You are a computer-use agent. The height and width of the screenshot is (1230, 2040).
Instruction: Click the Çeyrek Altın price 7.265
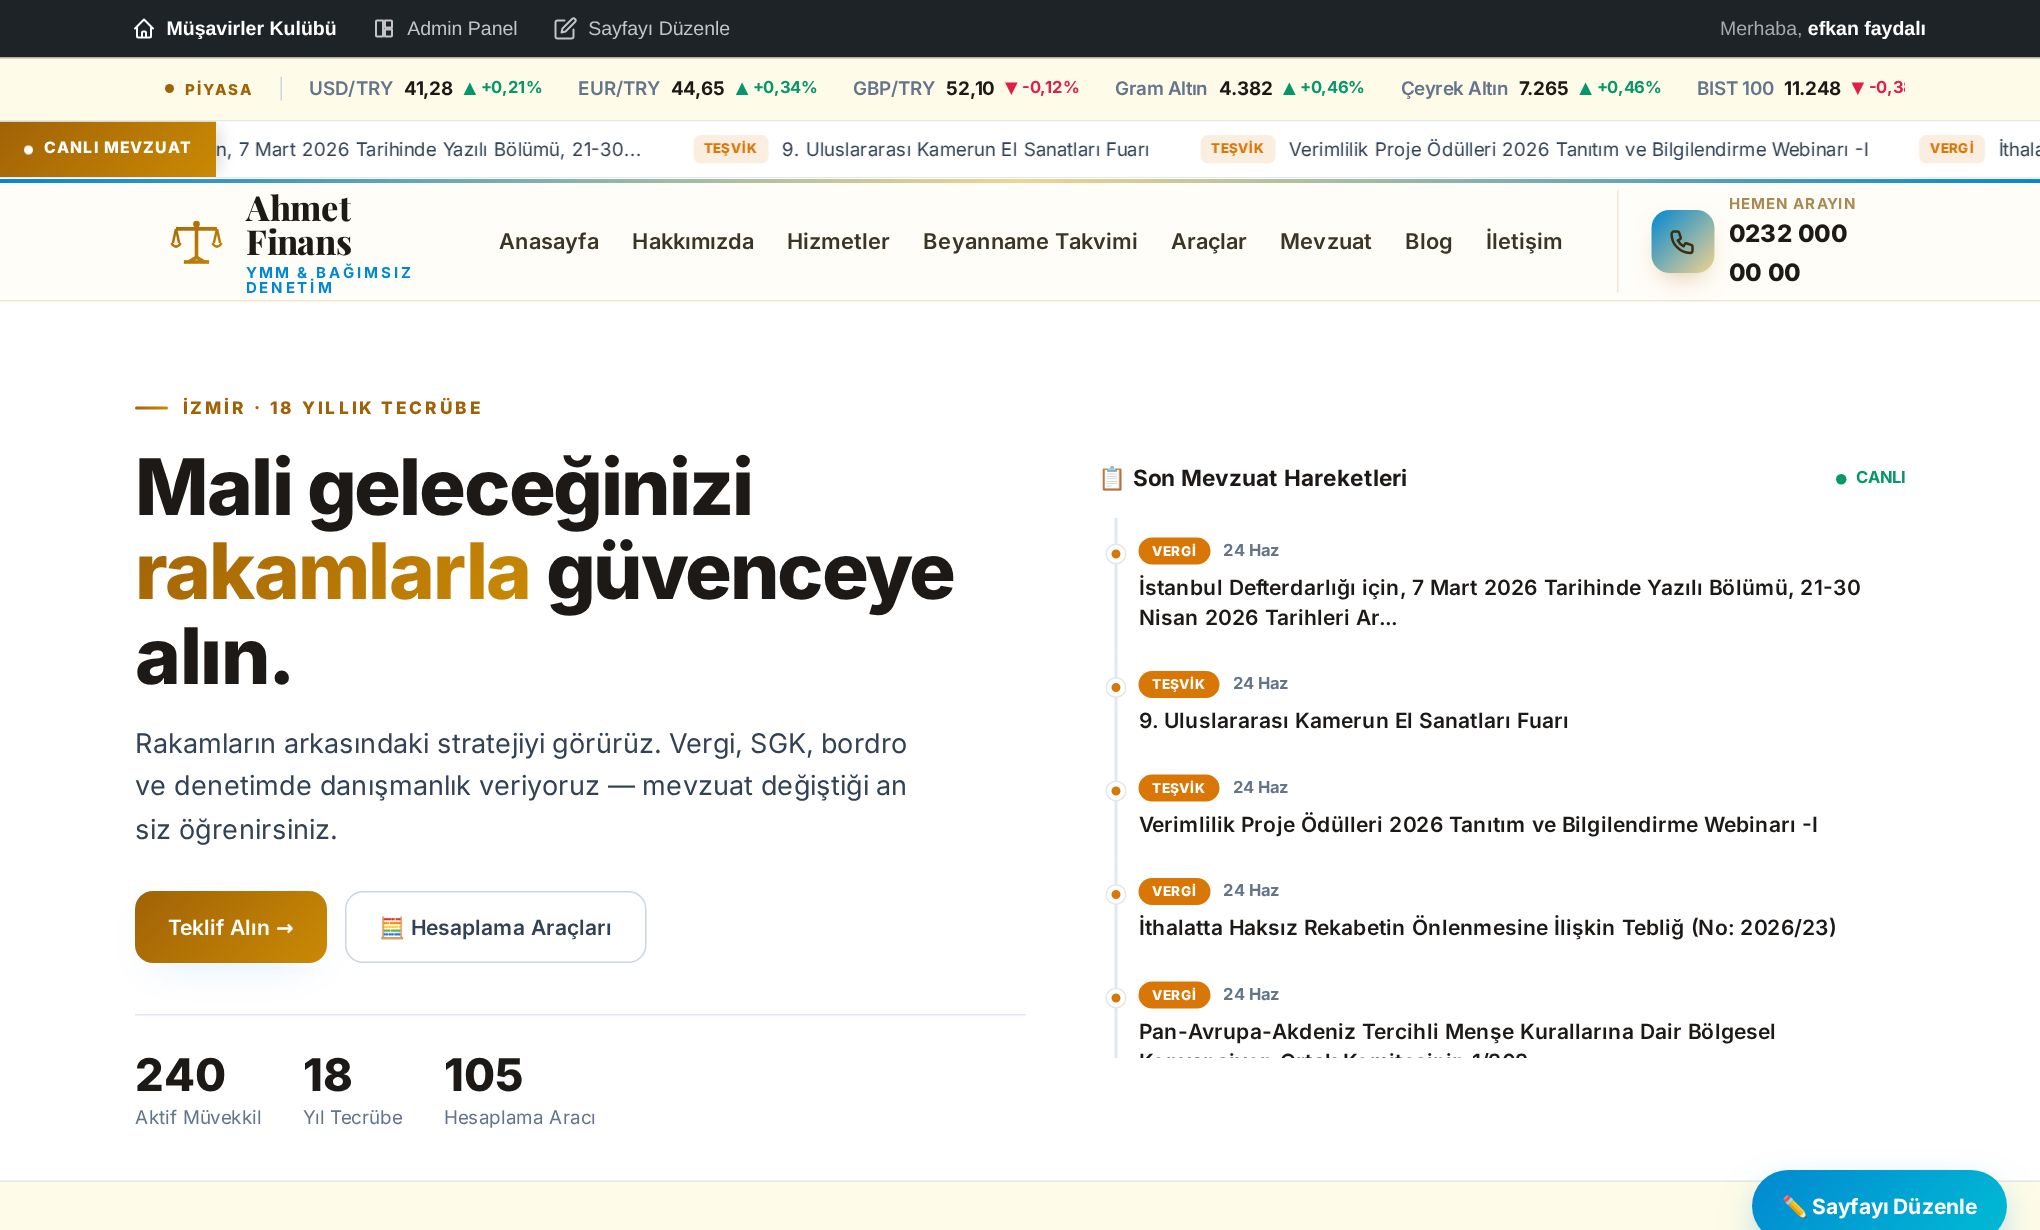[1543, 89]
